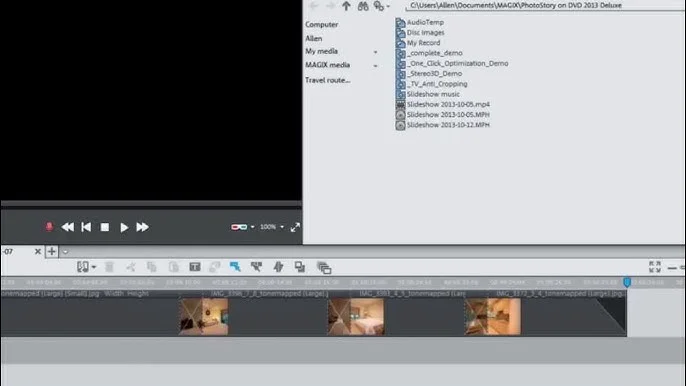Select the blue mouse mode tool
This screenshot has width=686, height=386.
[235, 267]
